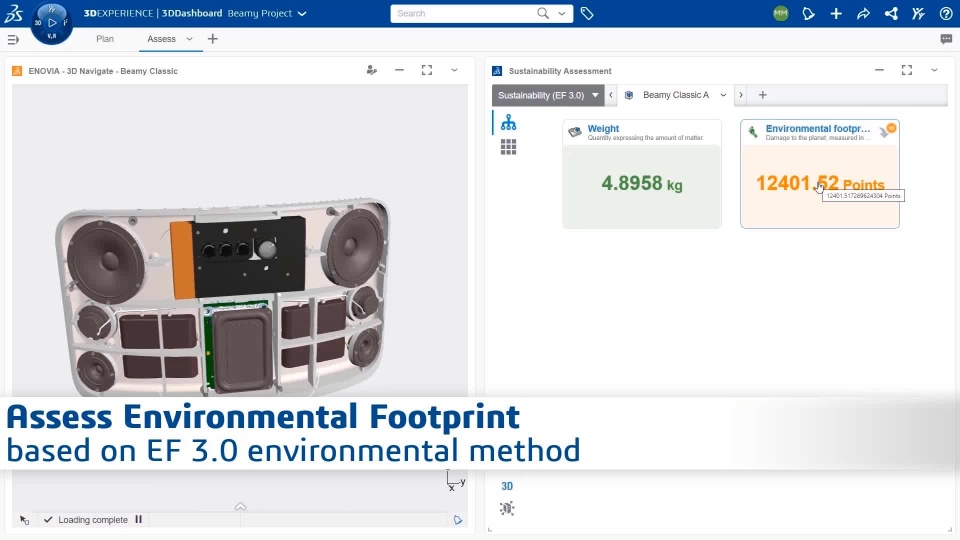Maximize the Sustainability Assessment widget

click(907, 70)
